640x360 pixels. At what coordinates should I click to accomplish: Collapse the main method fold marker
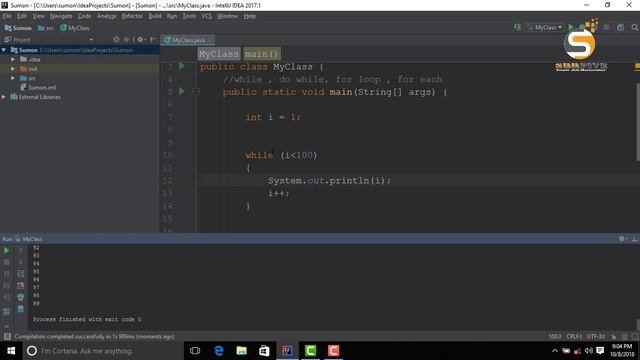[196, 91]
